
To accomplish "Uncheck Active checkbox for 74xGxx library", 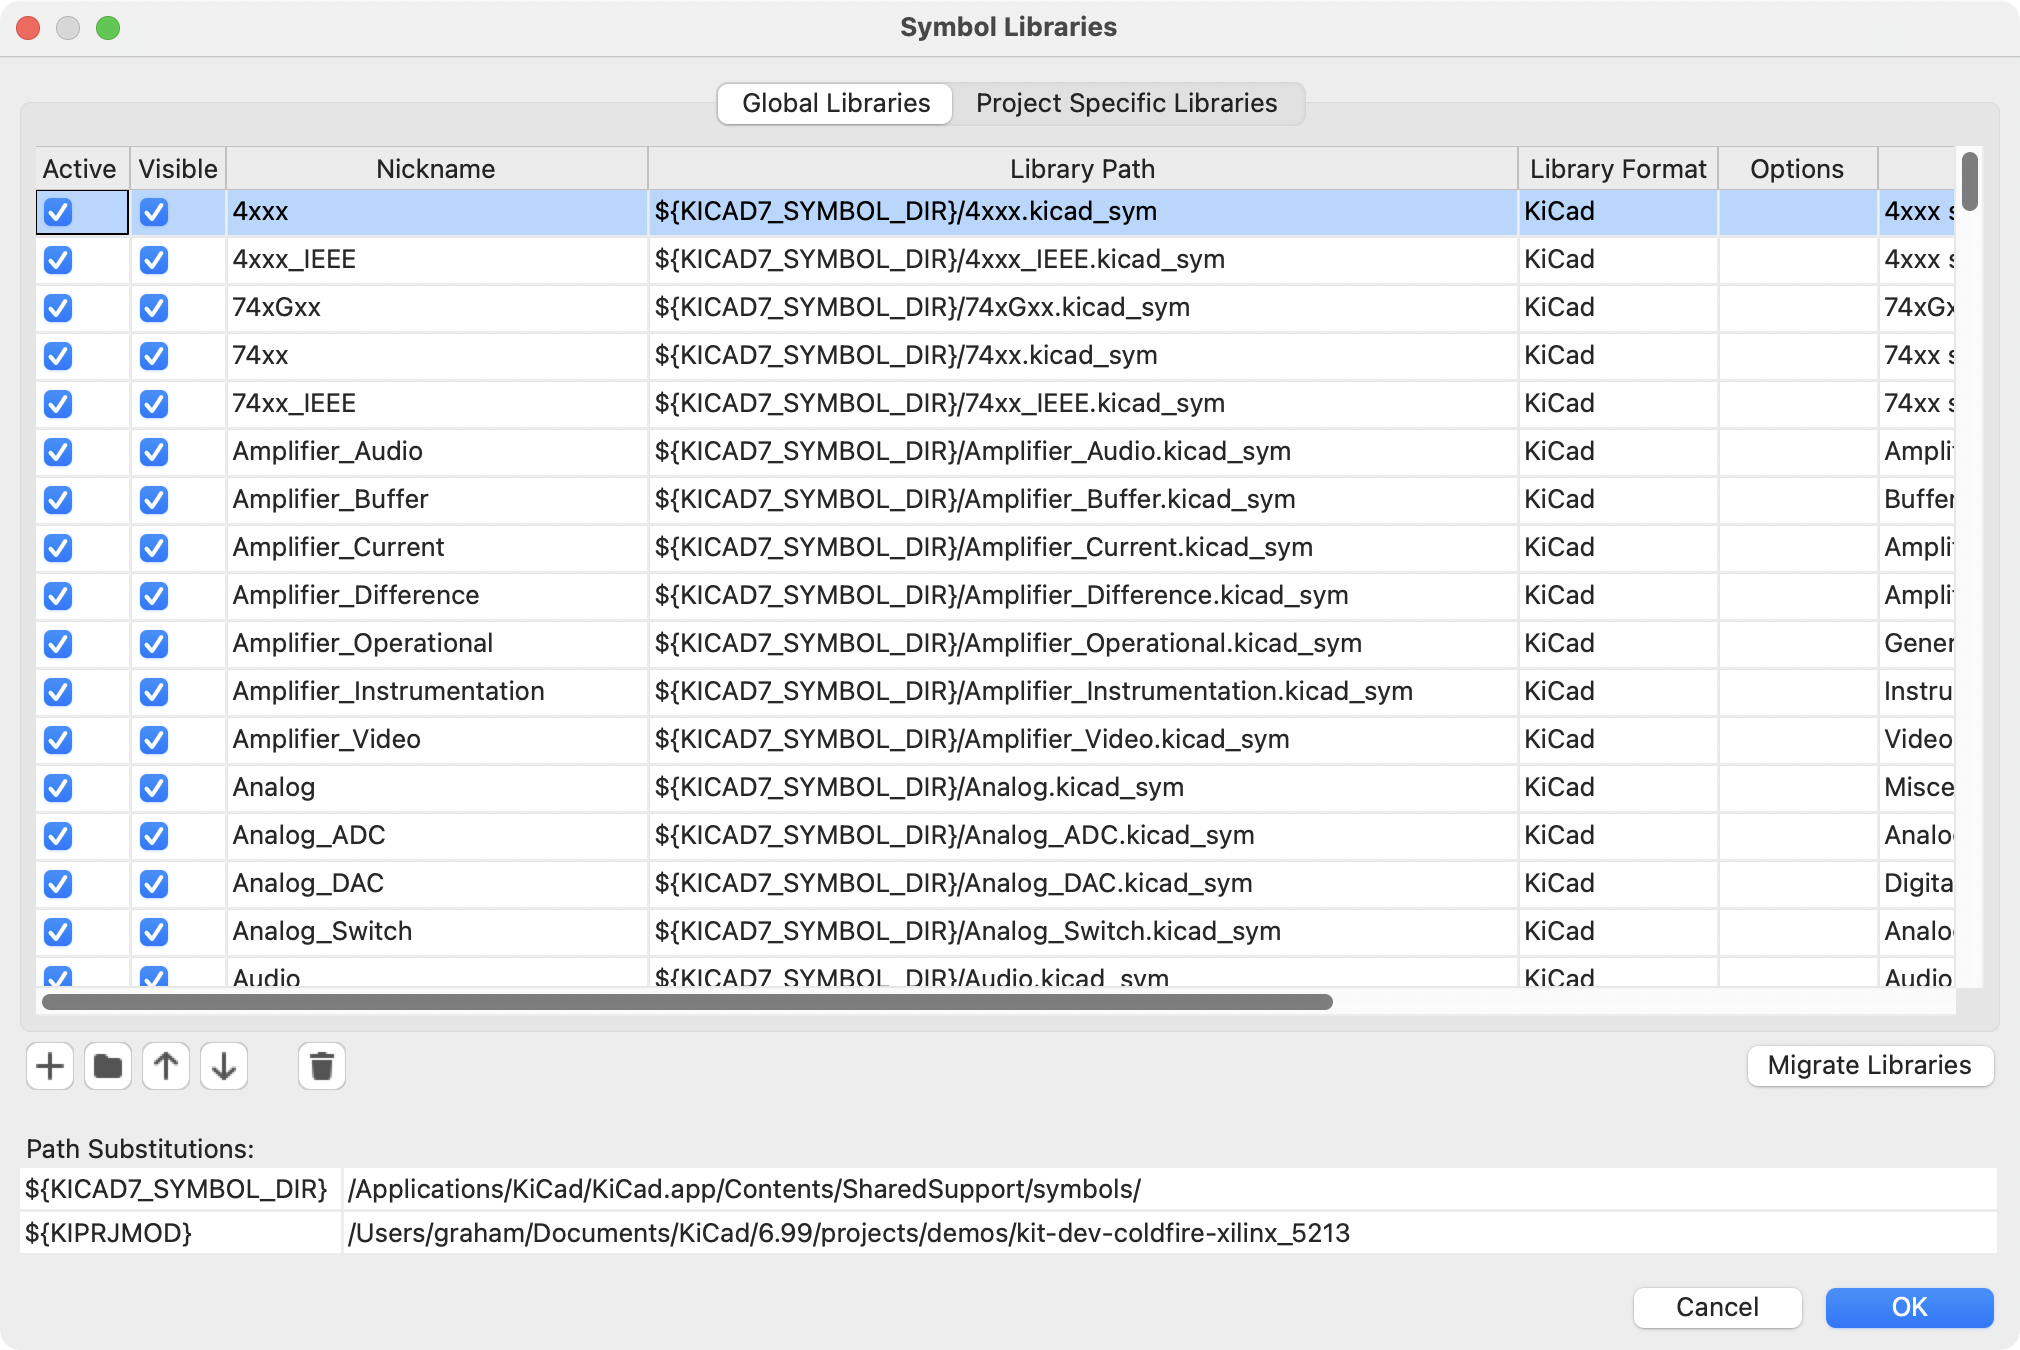I will pyautogui.click(x=58, y=308).
